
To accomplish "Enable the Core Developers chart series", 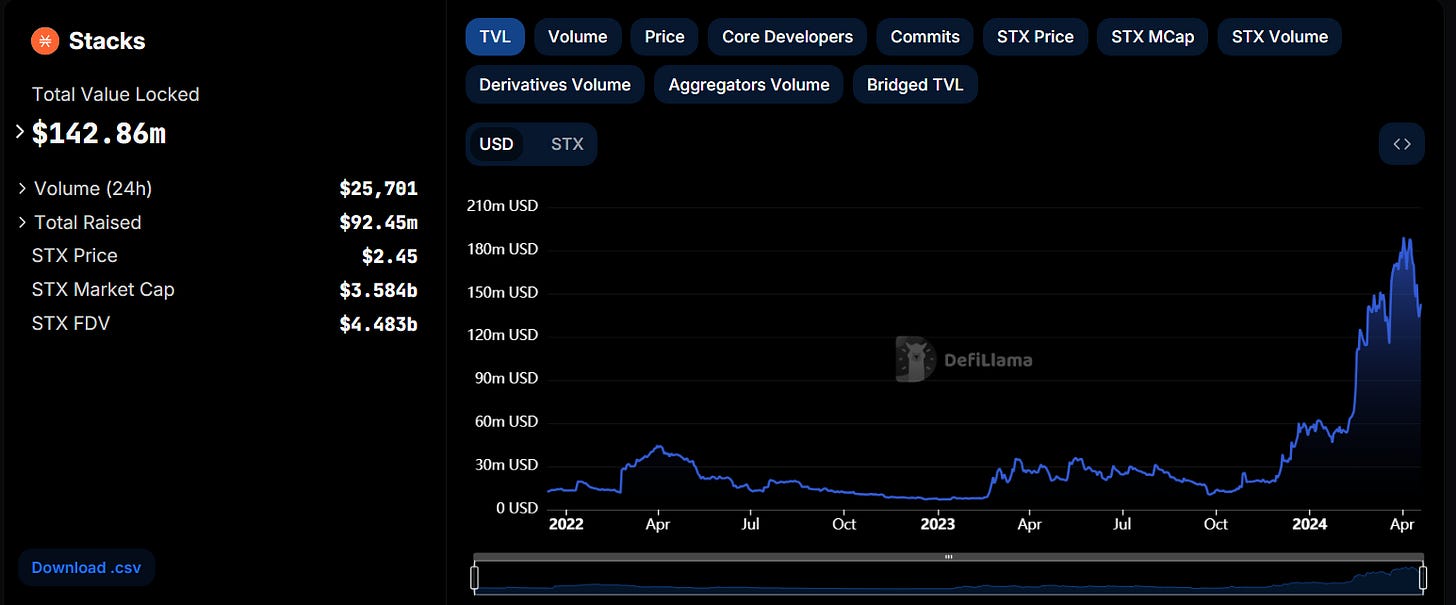I will 788,37.
